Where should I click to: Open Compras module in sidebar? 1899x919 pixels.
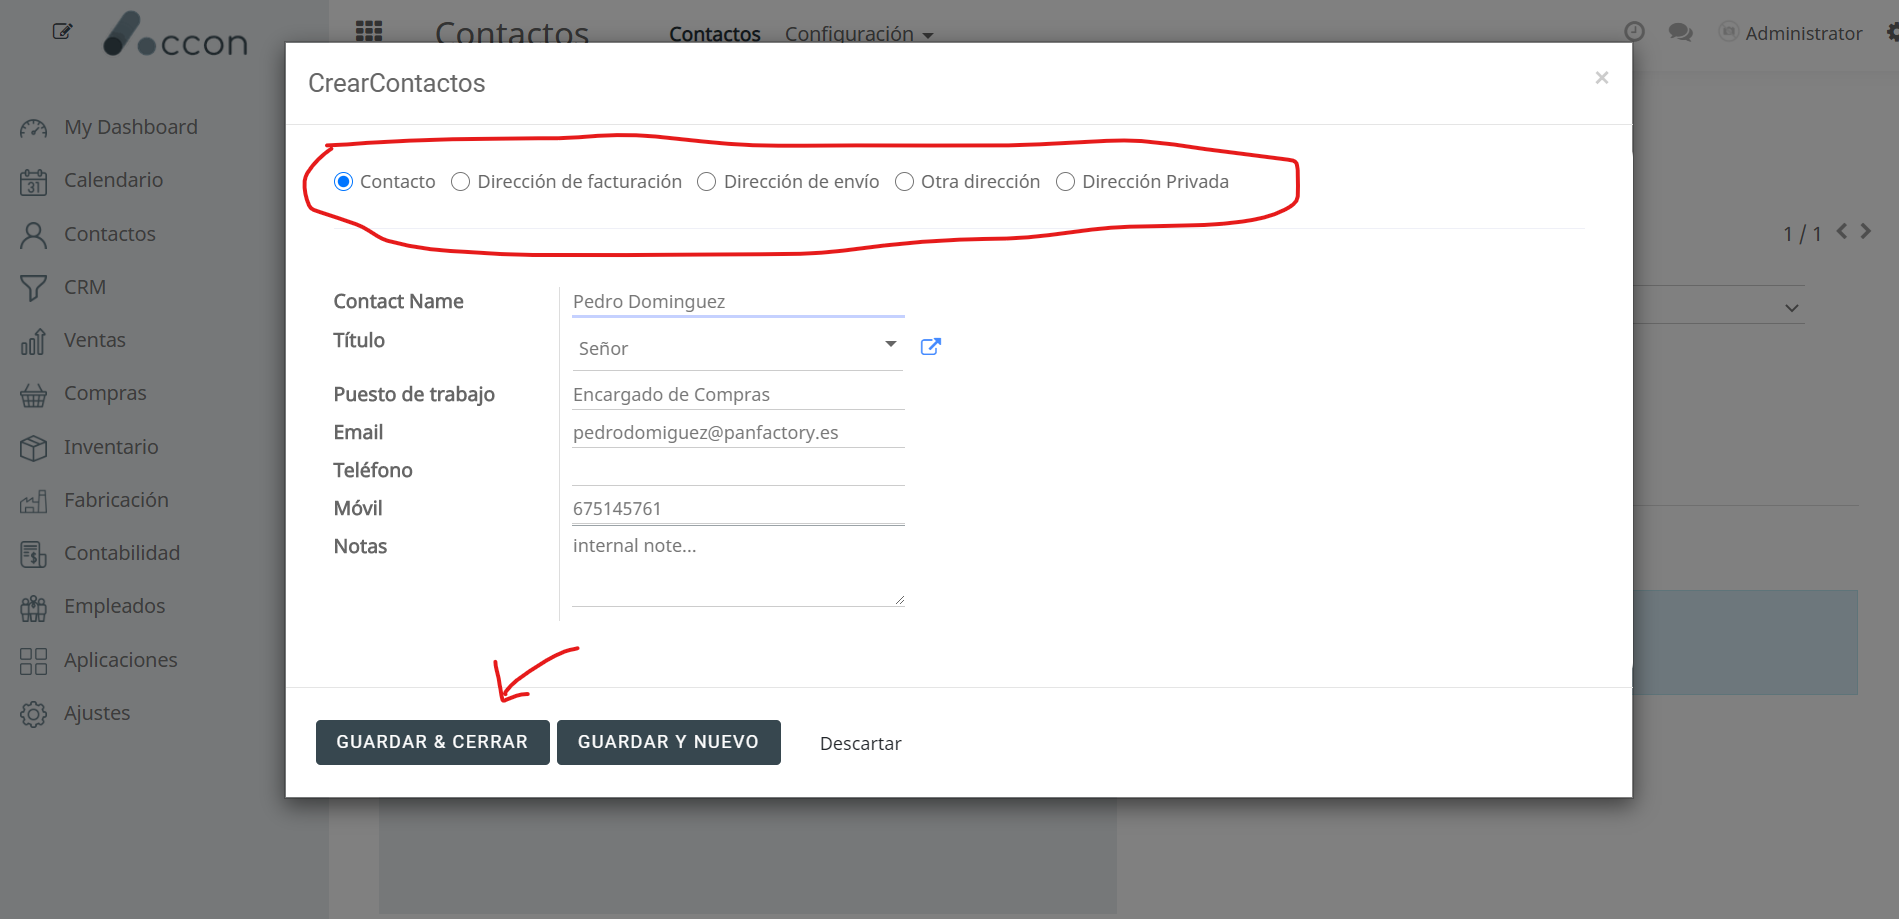click(x=105, y=393)
